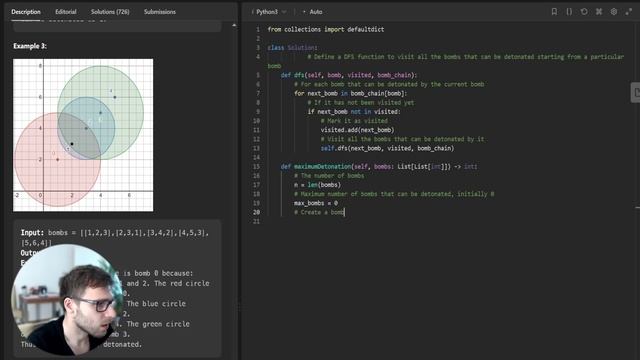Click the keyboard shortcuts command icon
640x360 pixels.
(599, 12)
